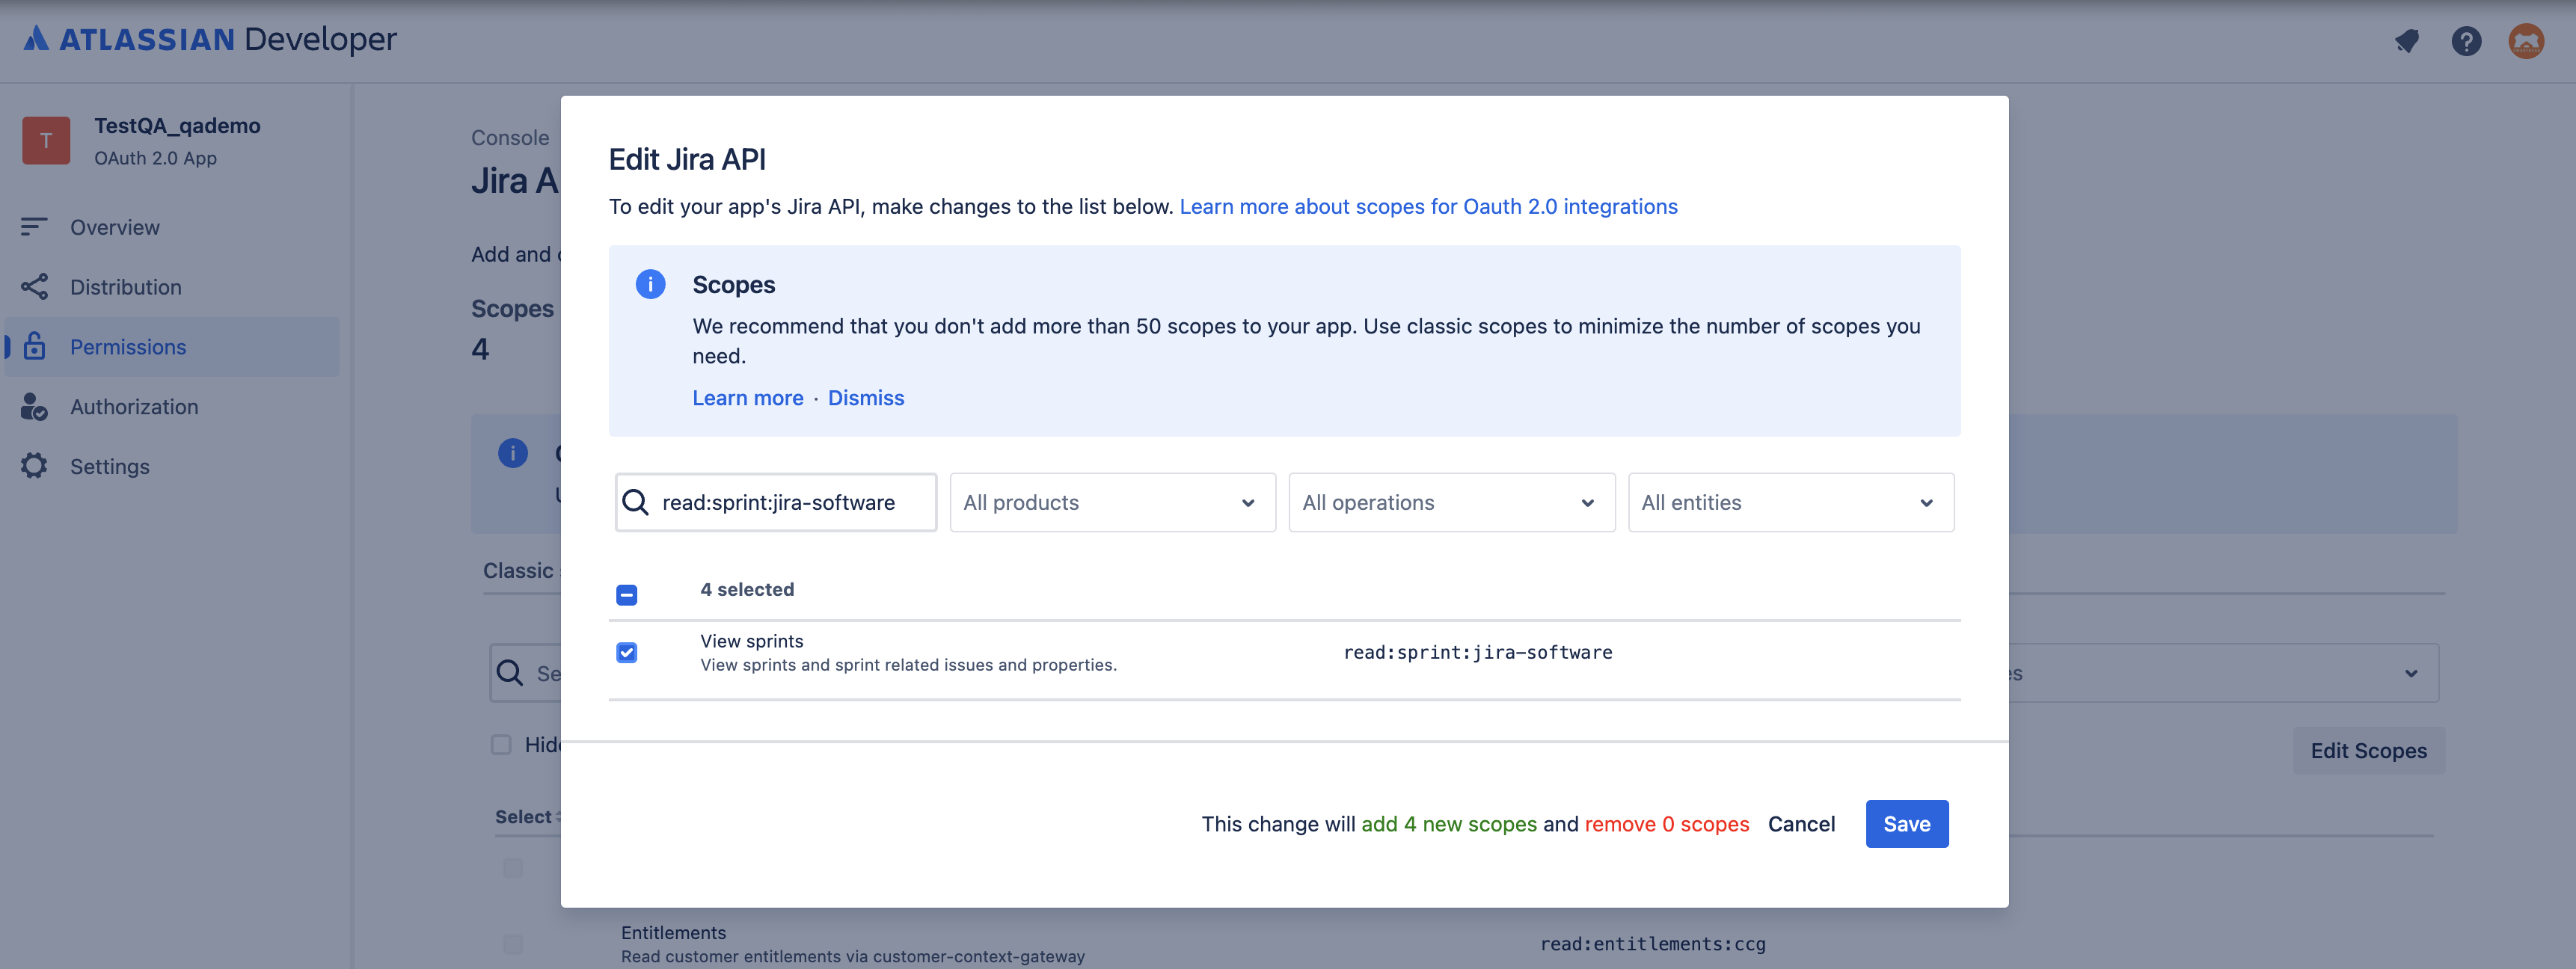Screen dimensions: 2576x969
Task: Toggle the Hide checkbox behind the dialog
Action: point(500,744)
